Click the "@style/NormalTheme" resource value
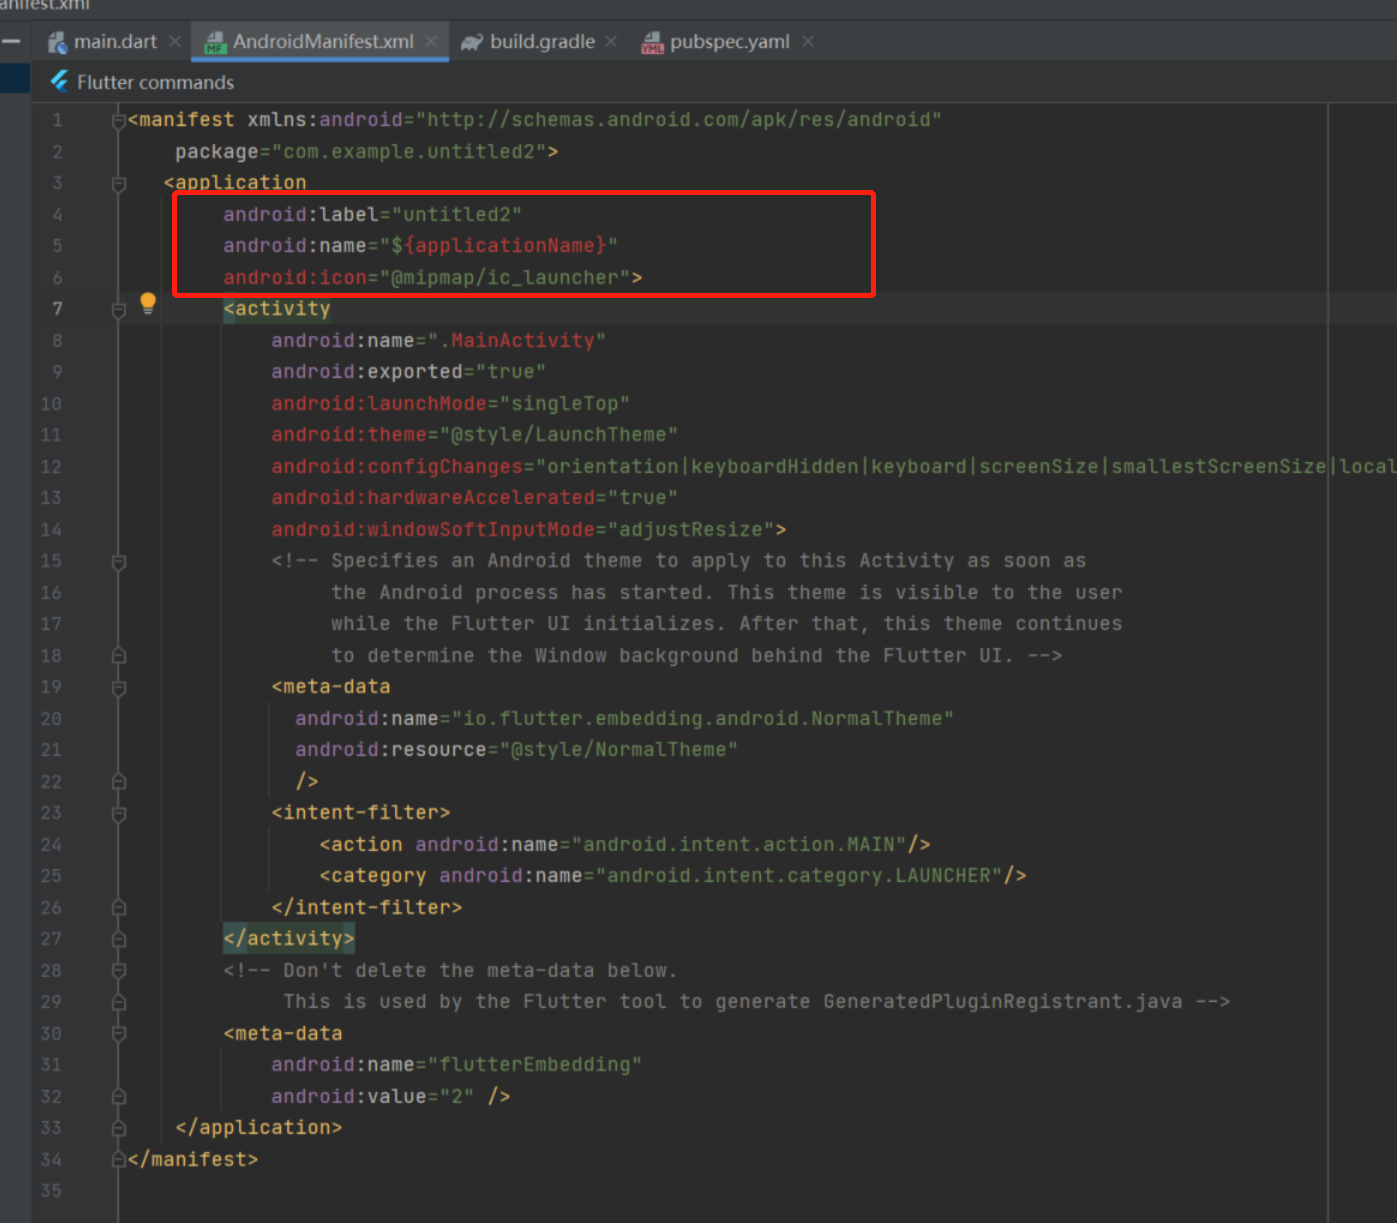The image size is (1397, 1223). click(619, 750)
